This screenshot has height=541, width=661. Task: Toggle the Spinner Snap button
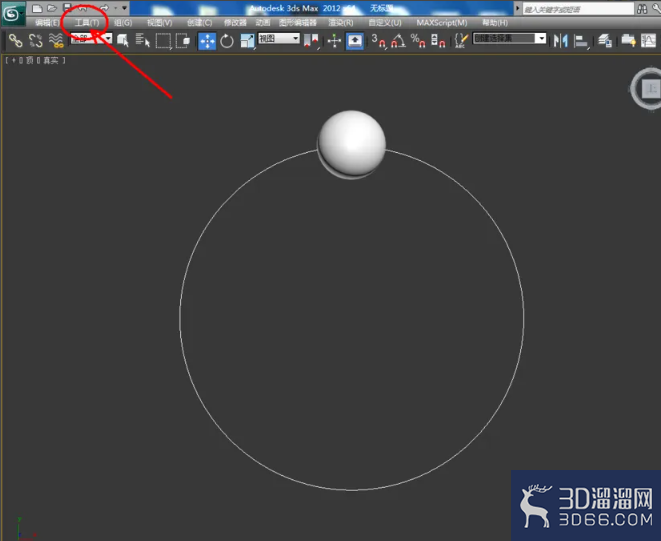pyautogui.click(x=438, y=41)
